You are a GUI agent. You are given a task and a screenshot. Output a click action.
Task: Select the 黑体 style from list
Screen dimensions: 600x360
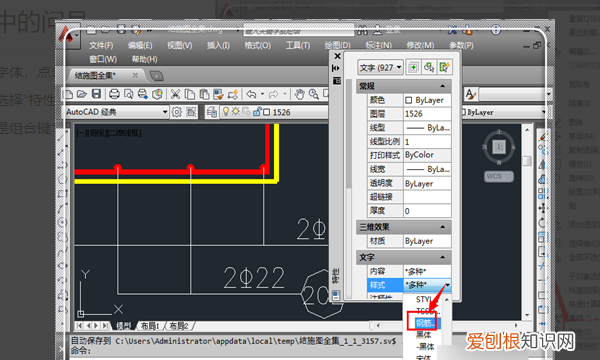(x=423, y=335)
